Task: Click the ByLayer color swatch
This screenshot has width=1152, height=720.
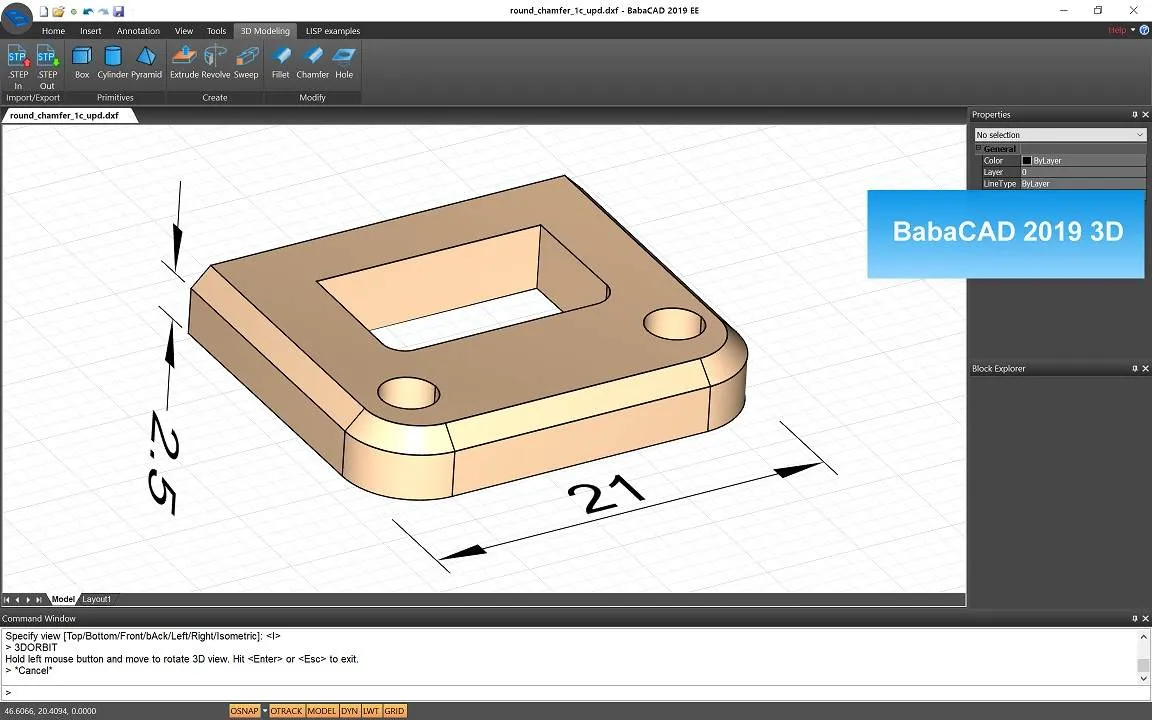Action: (x=1027, y=161)
